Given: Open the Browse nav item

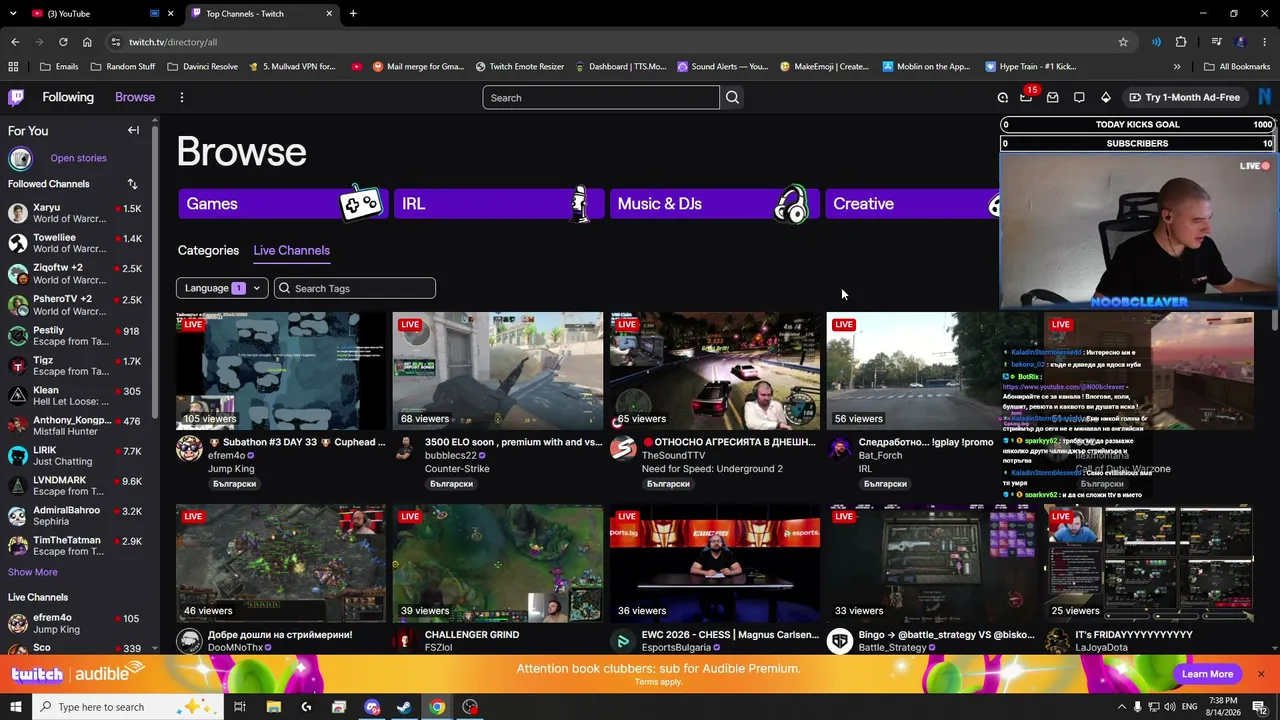Looking at the screenshot, I should tap(135, 97).
